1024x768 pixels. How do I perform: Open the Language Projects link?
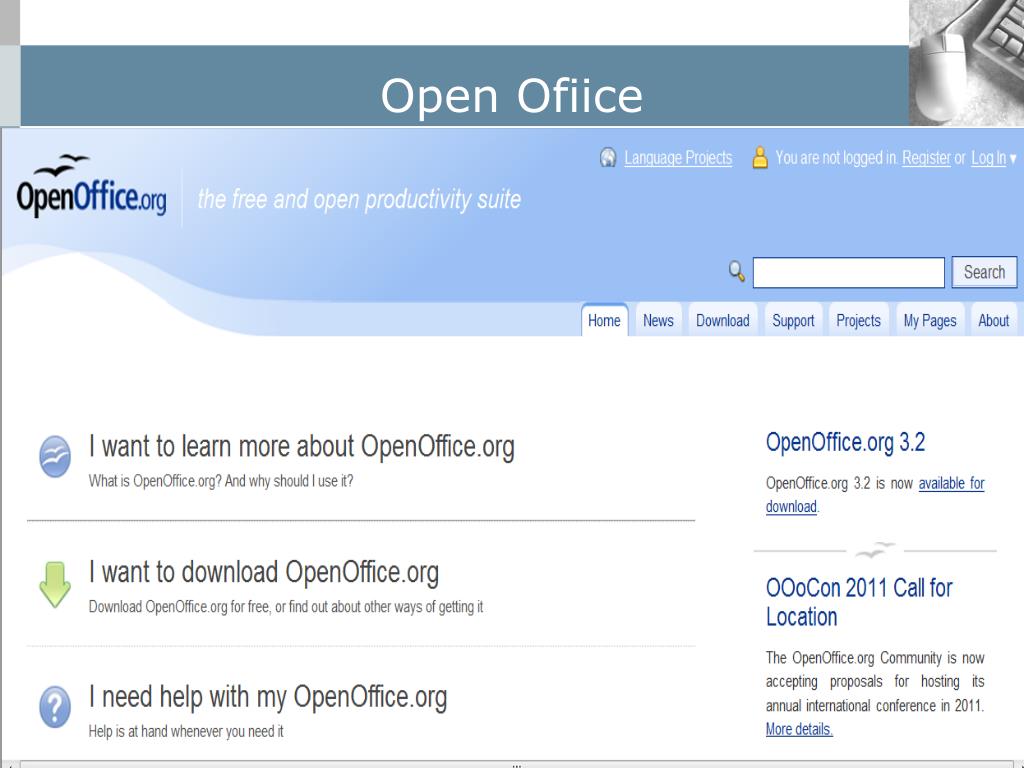(678, 158)
